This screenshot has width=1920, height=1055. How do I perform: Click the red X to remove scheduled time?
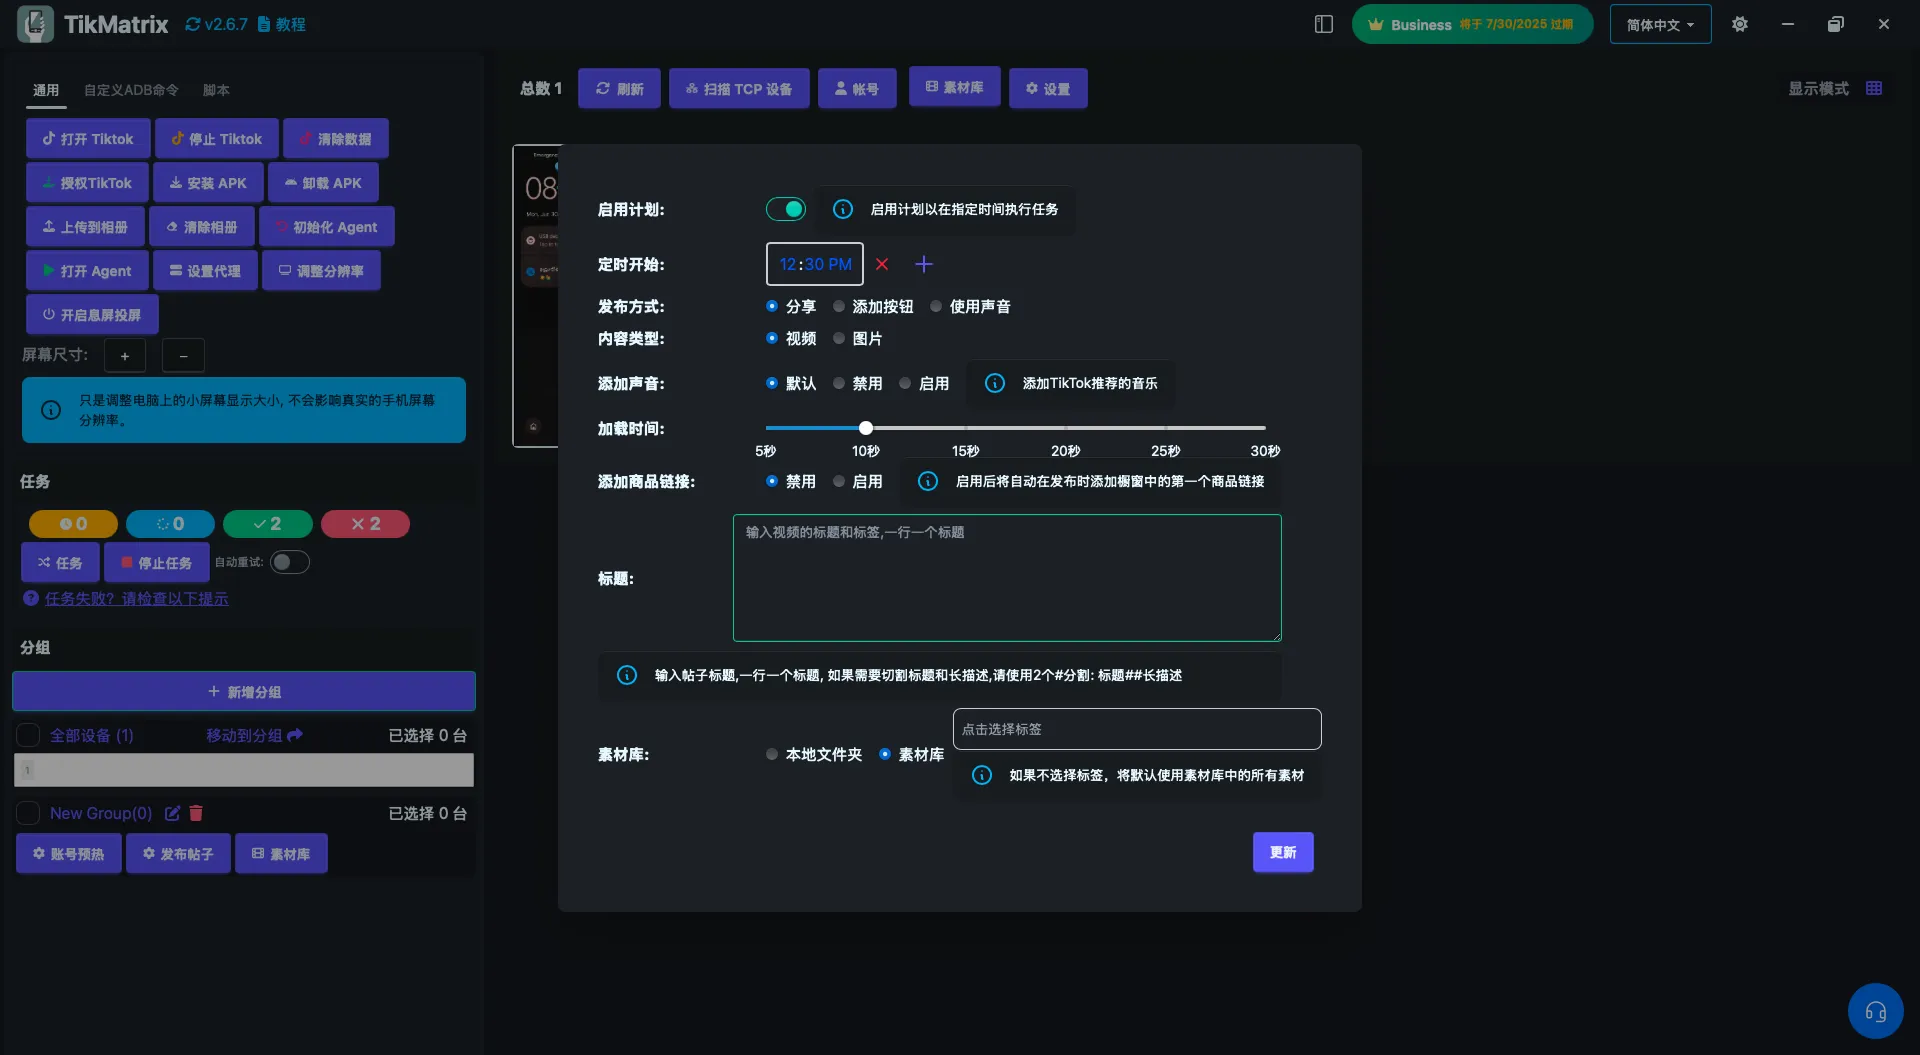[x=882, y=264]
